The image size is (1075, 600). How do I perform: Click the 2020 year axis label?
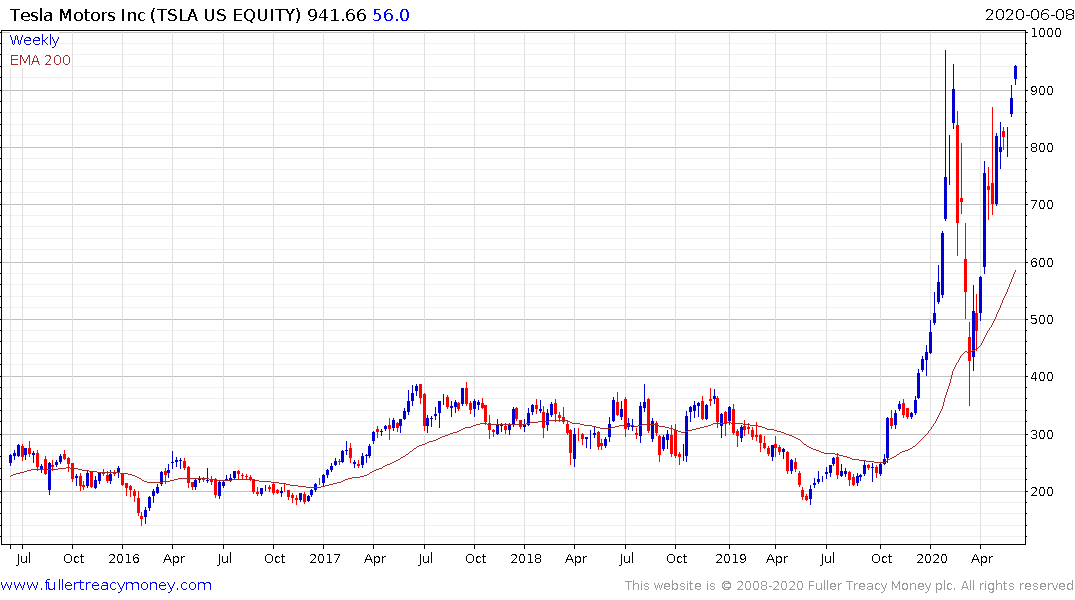click(x=932, y=558)
